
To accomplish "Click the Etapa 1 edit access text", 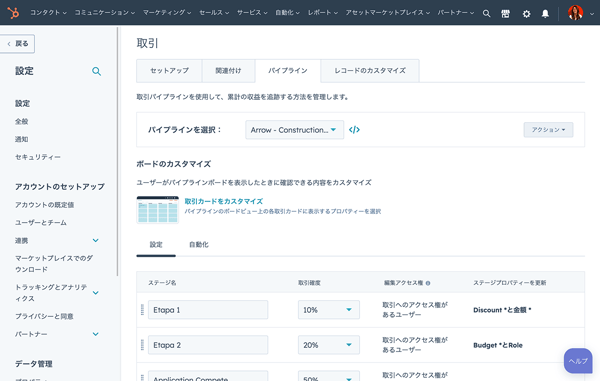I will pos(415,310).
